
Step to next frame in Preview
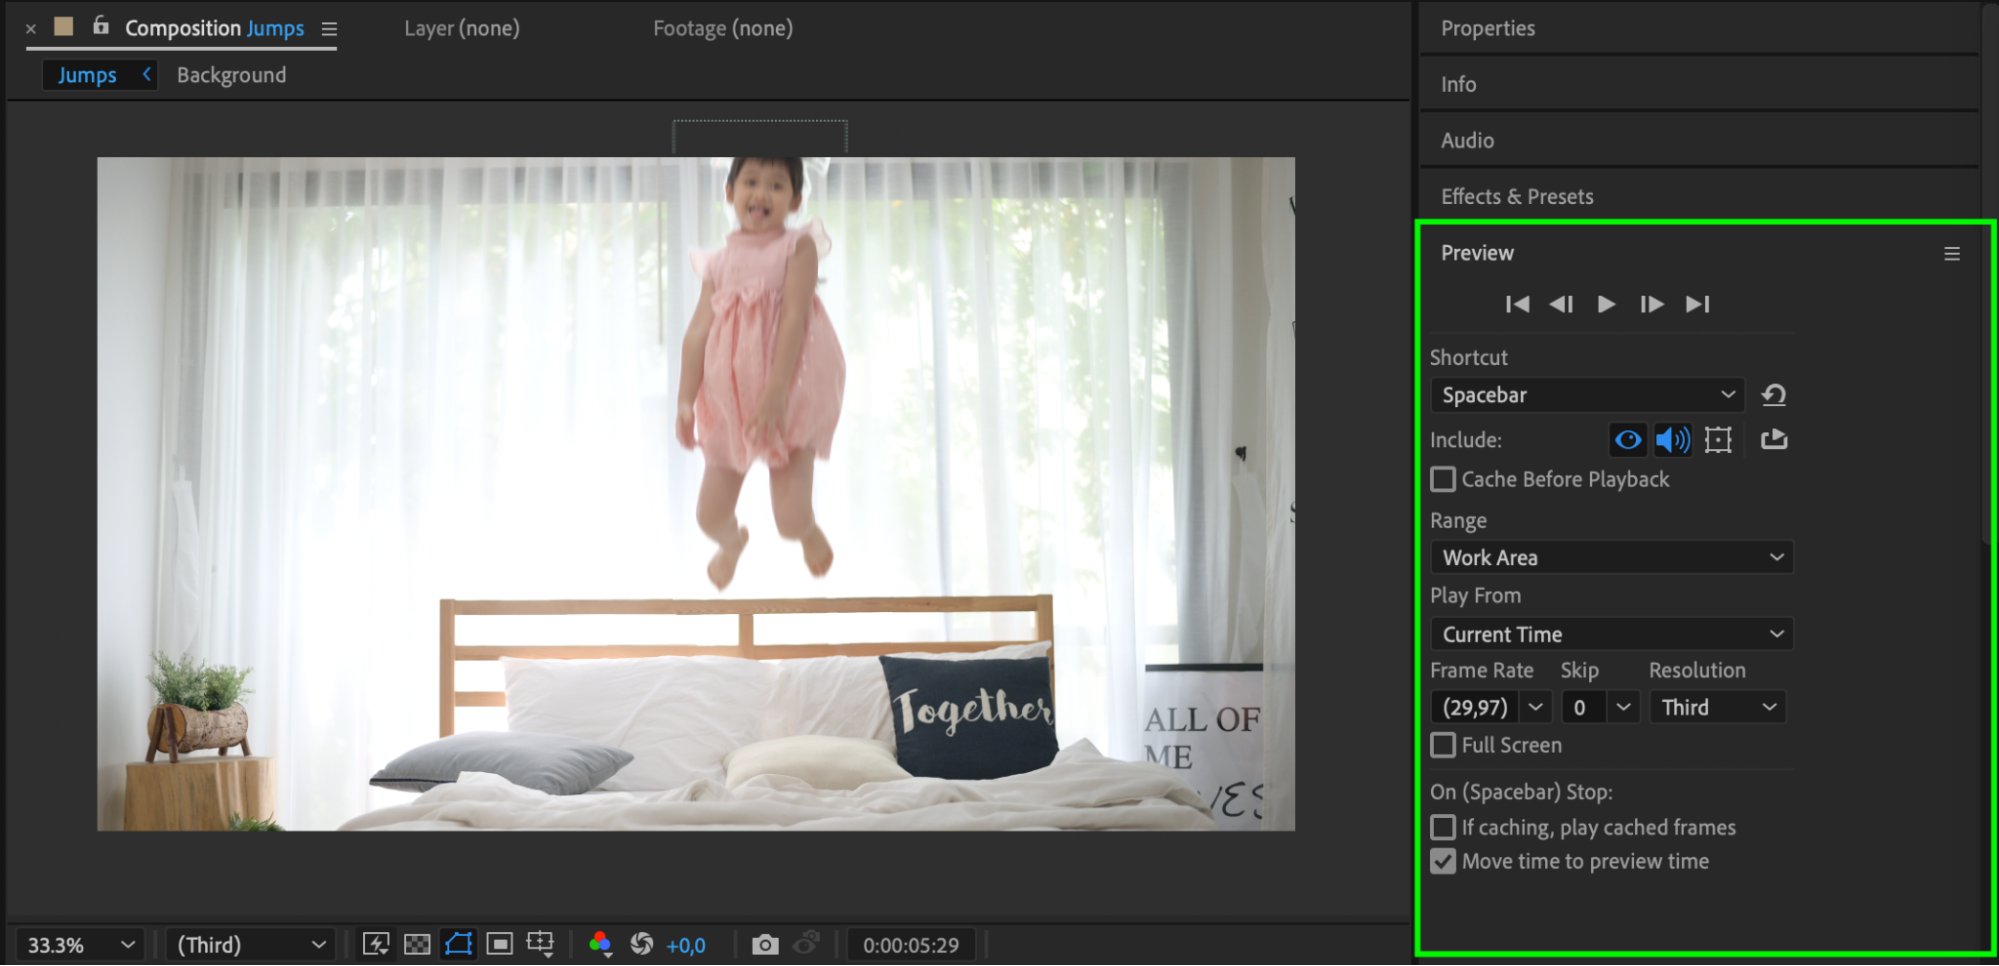(x=1651, y=304)
